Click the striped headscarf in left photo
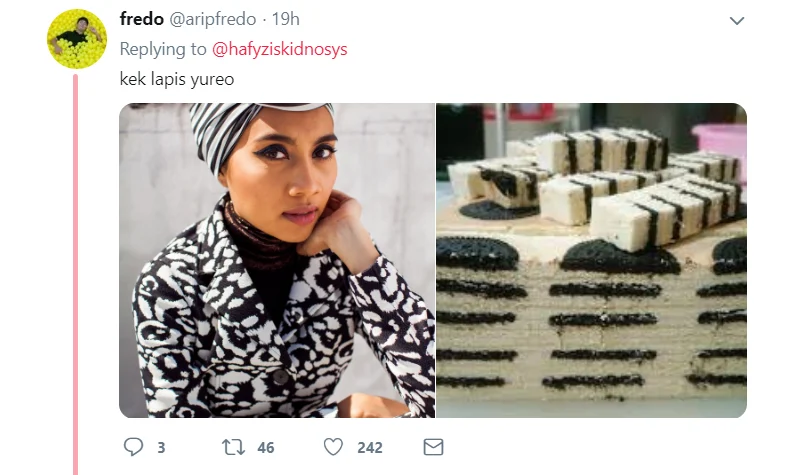Image resolution: width=794 pixels, height=475 pixels. [238, 132]
